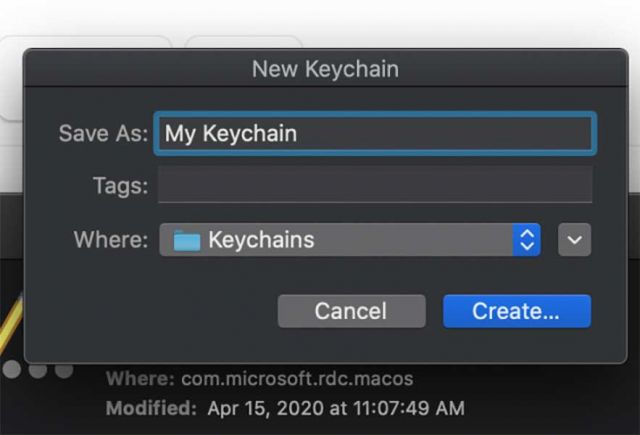The height and width of the screenshot is (435, 640).
Task: Click the middle gray window dot
Action: [x=38, y=370]
